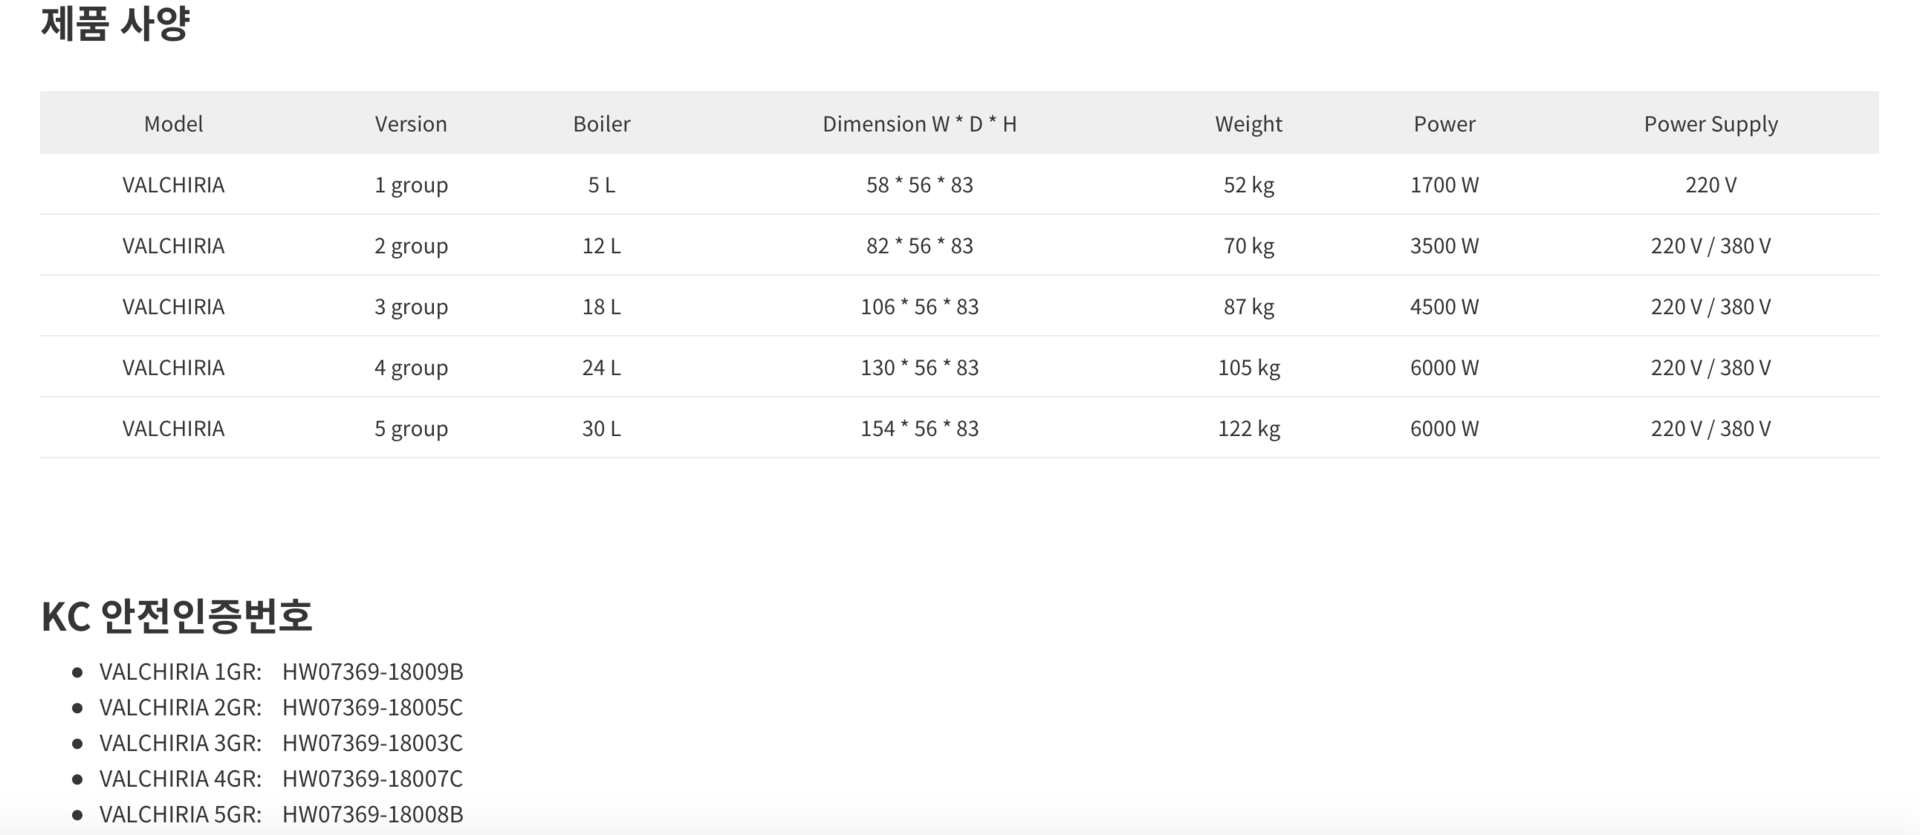Select the 105 kg weight cell
The height and width of the screenshot is (835, 1920).
pos(1248,368)
